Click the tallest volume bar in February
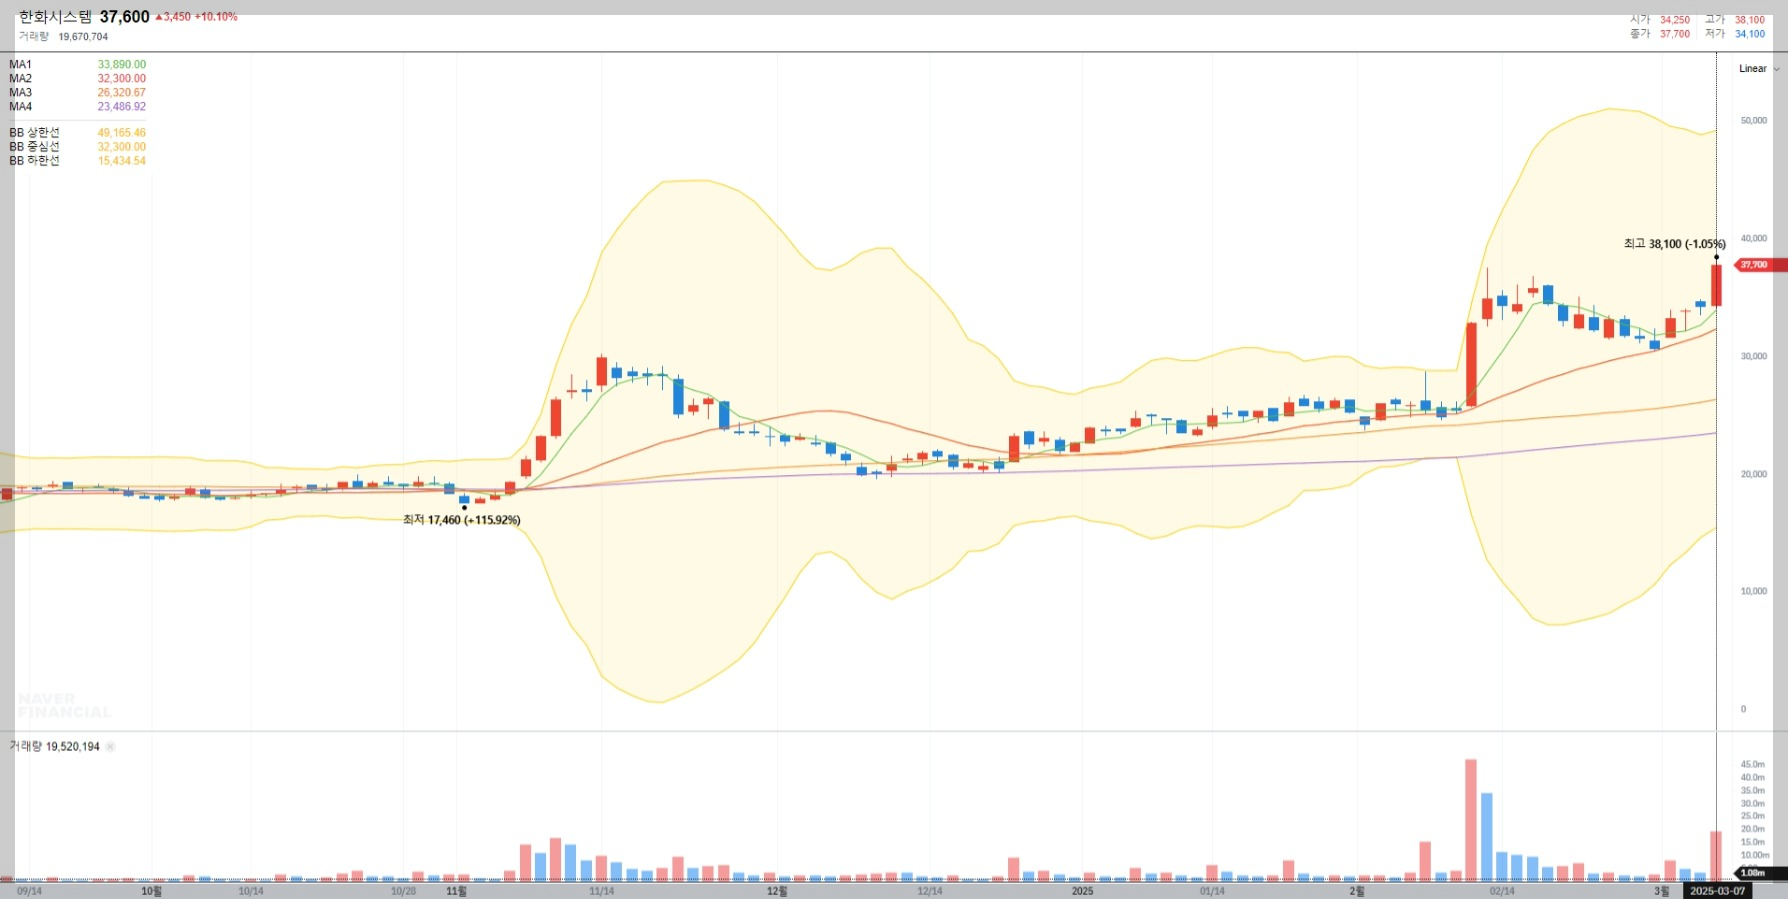1788x899 pixels. click(1471, 820)
